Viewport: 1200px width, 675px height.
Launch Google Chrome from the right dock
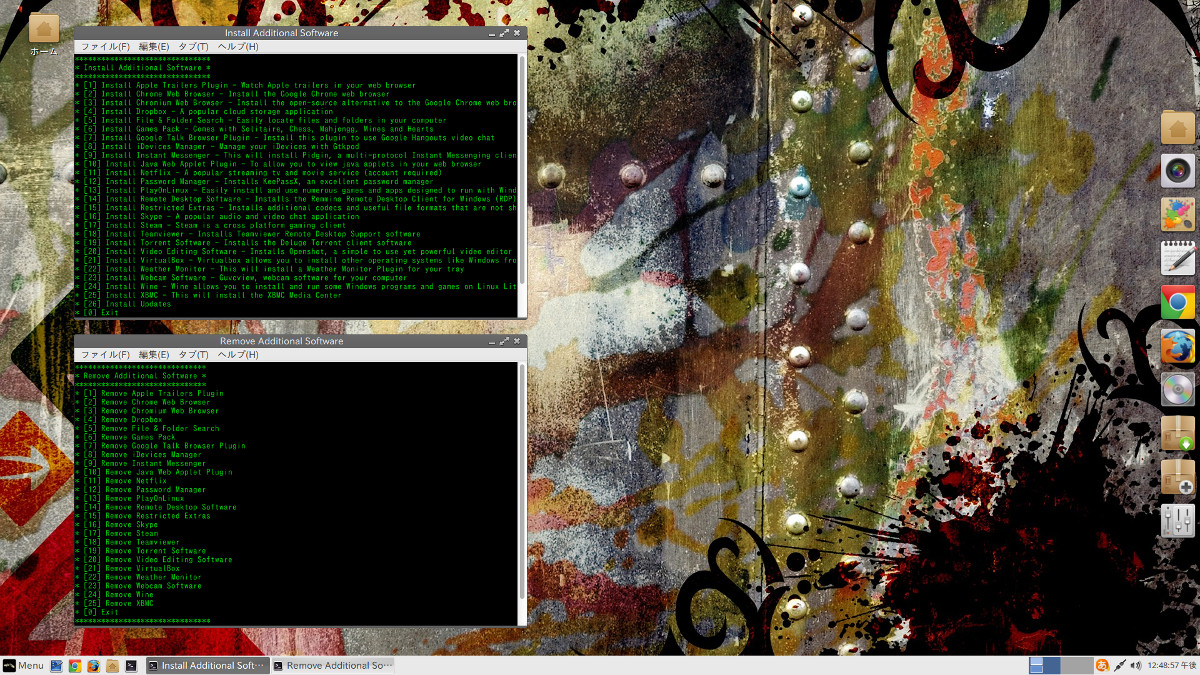click(1178, 302)
